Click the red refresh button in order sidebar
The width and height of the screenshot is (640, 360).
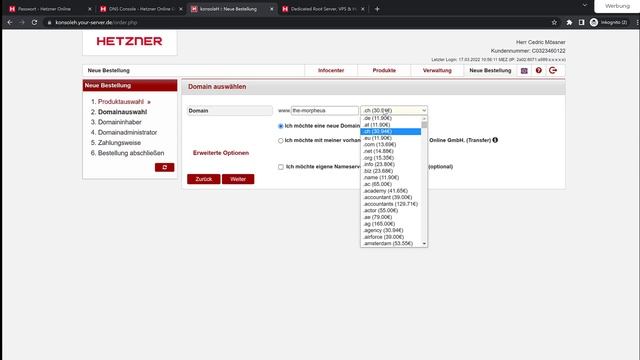click(164, 167)
